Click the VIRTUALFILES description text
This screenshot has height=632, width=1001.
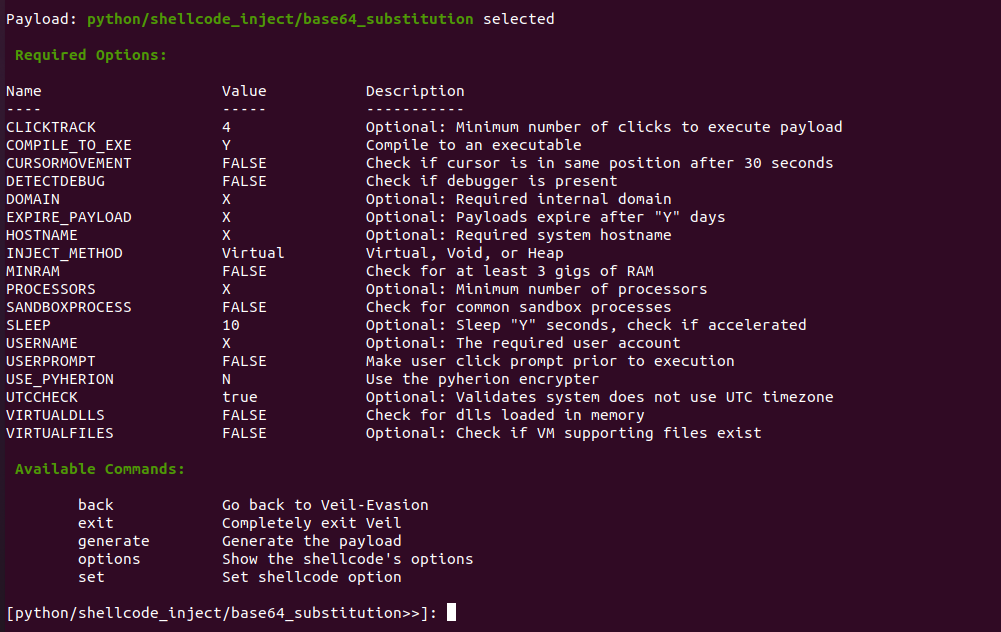coord(563,433)
